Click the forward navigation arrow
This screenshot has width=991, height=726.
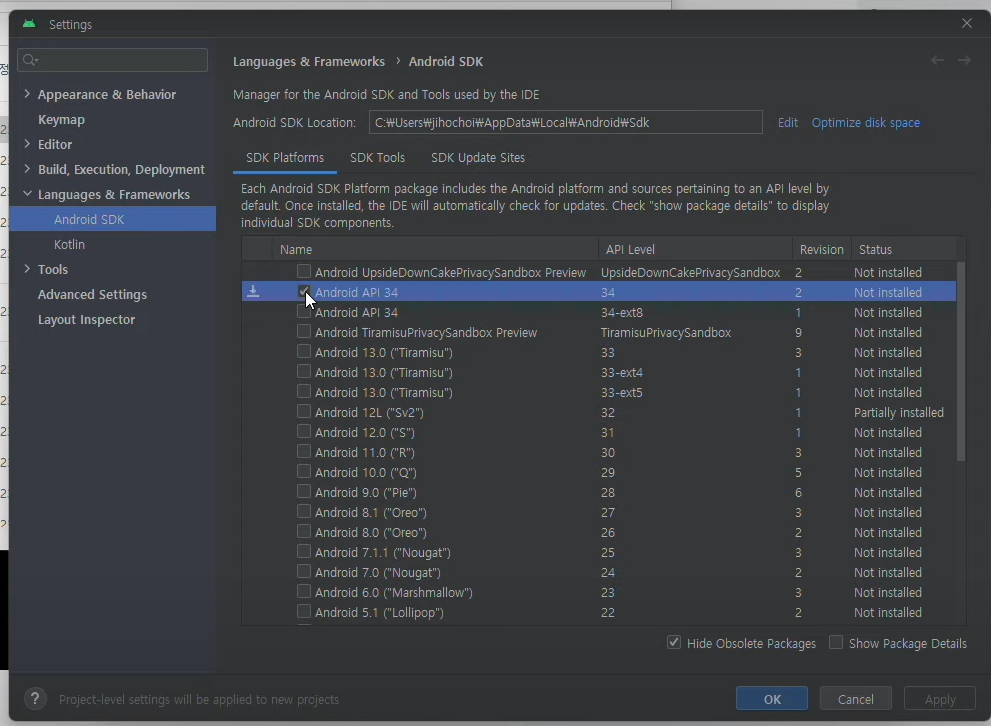coord(964,60)
